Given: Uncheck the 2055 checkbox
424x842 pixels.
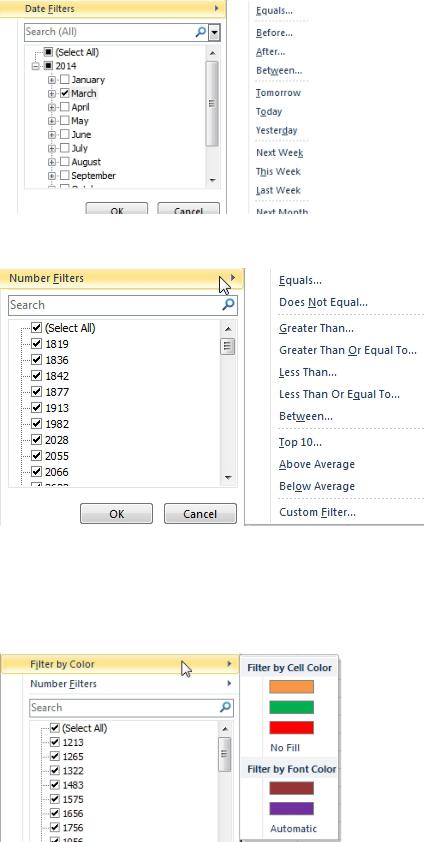Looking at the screenshot, I should coord(36,455).
